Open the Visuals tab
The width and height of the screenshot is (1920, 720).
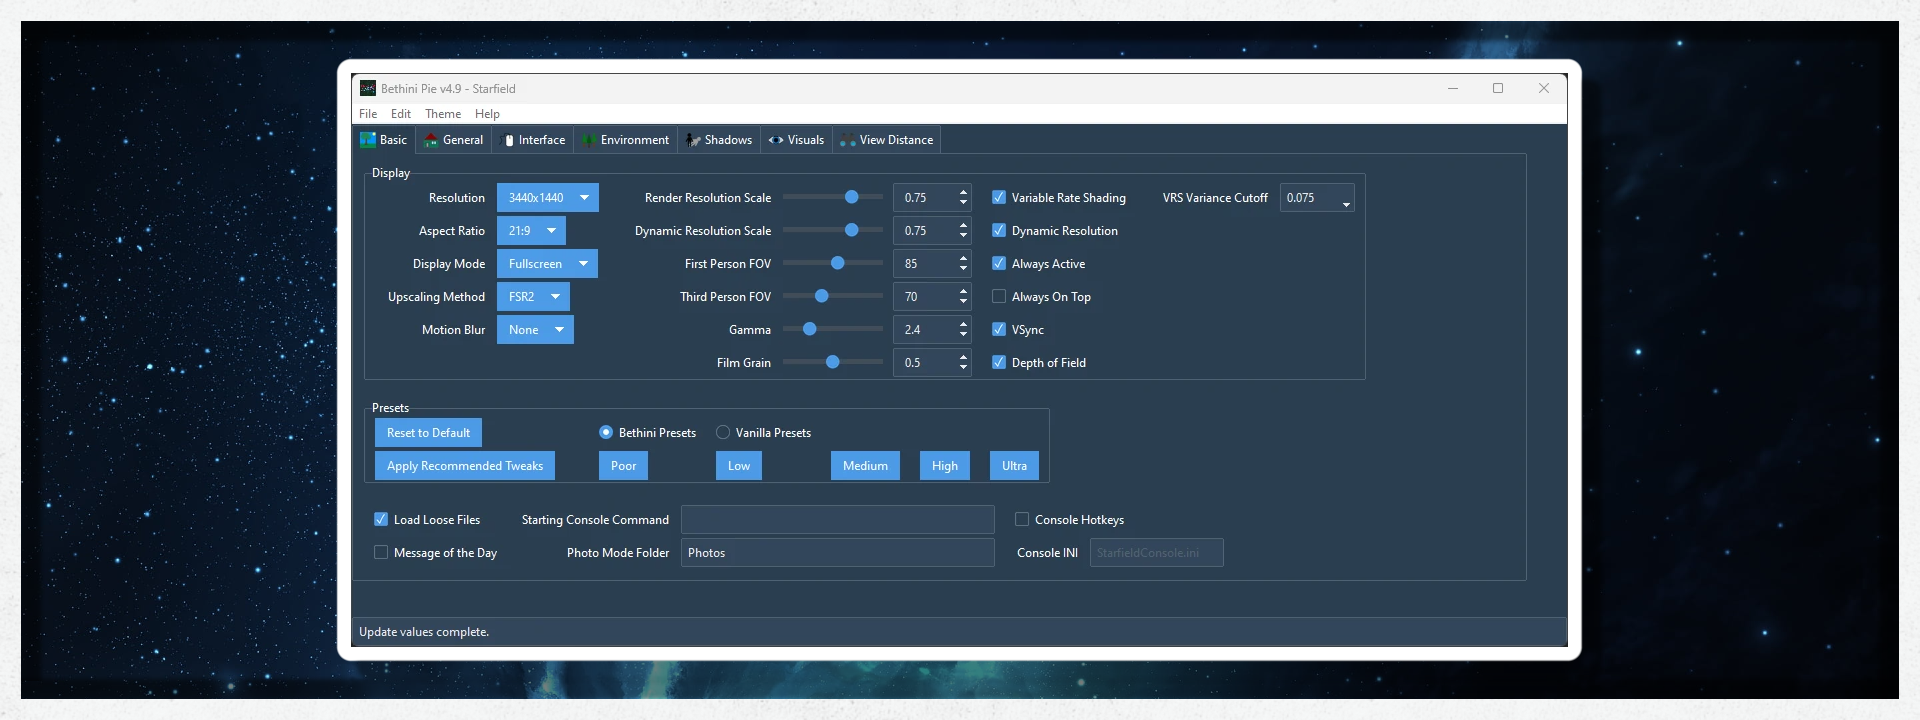tap(797, 140)
